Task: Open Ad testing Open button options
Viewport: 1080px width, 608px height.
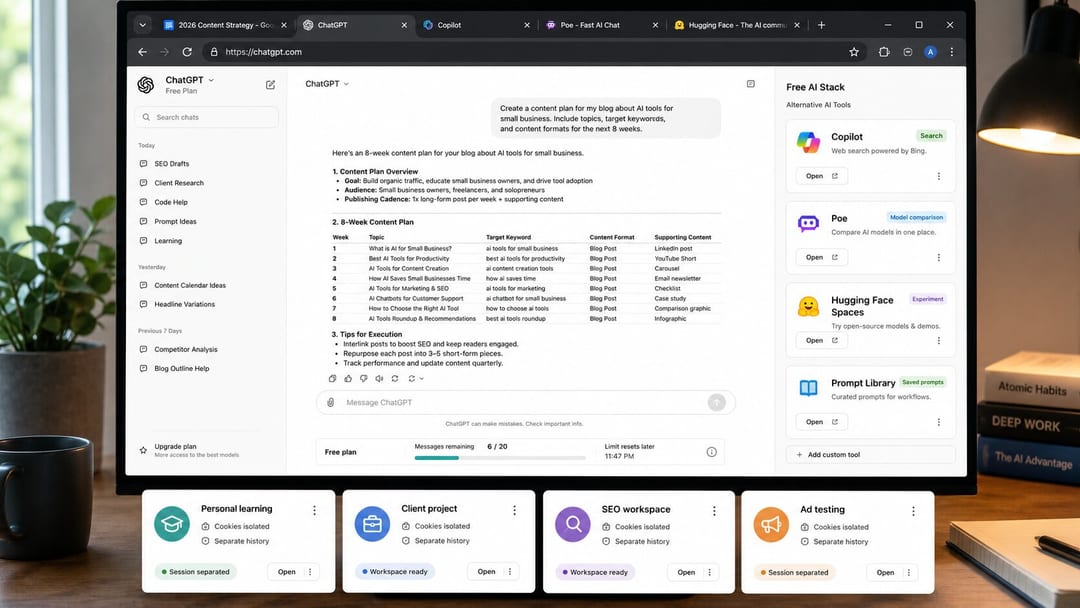Action: (908, 572)
